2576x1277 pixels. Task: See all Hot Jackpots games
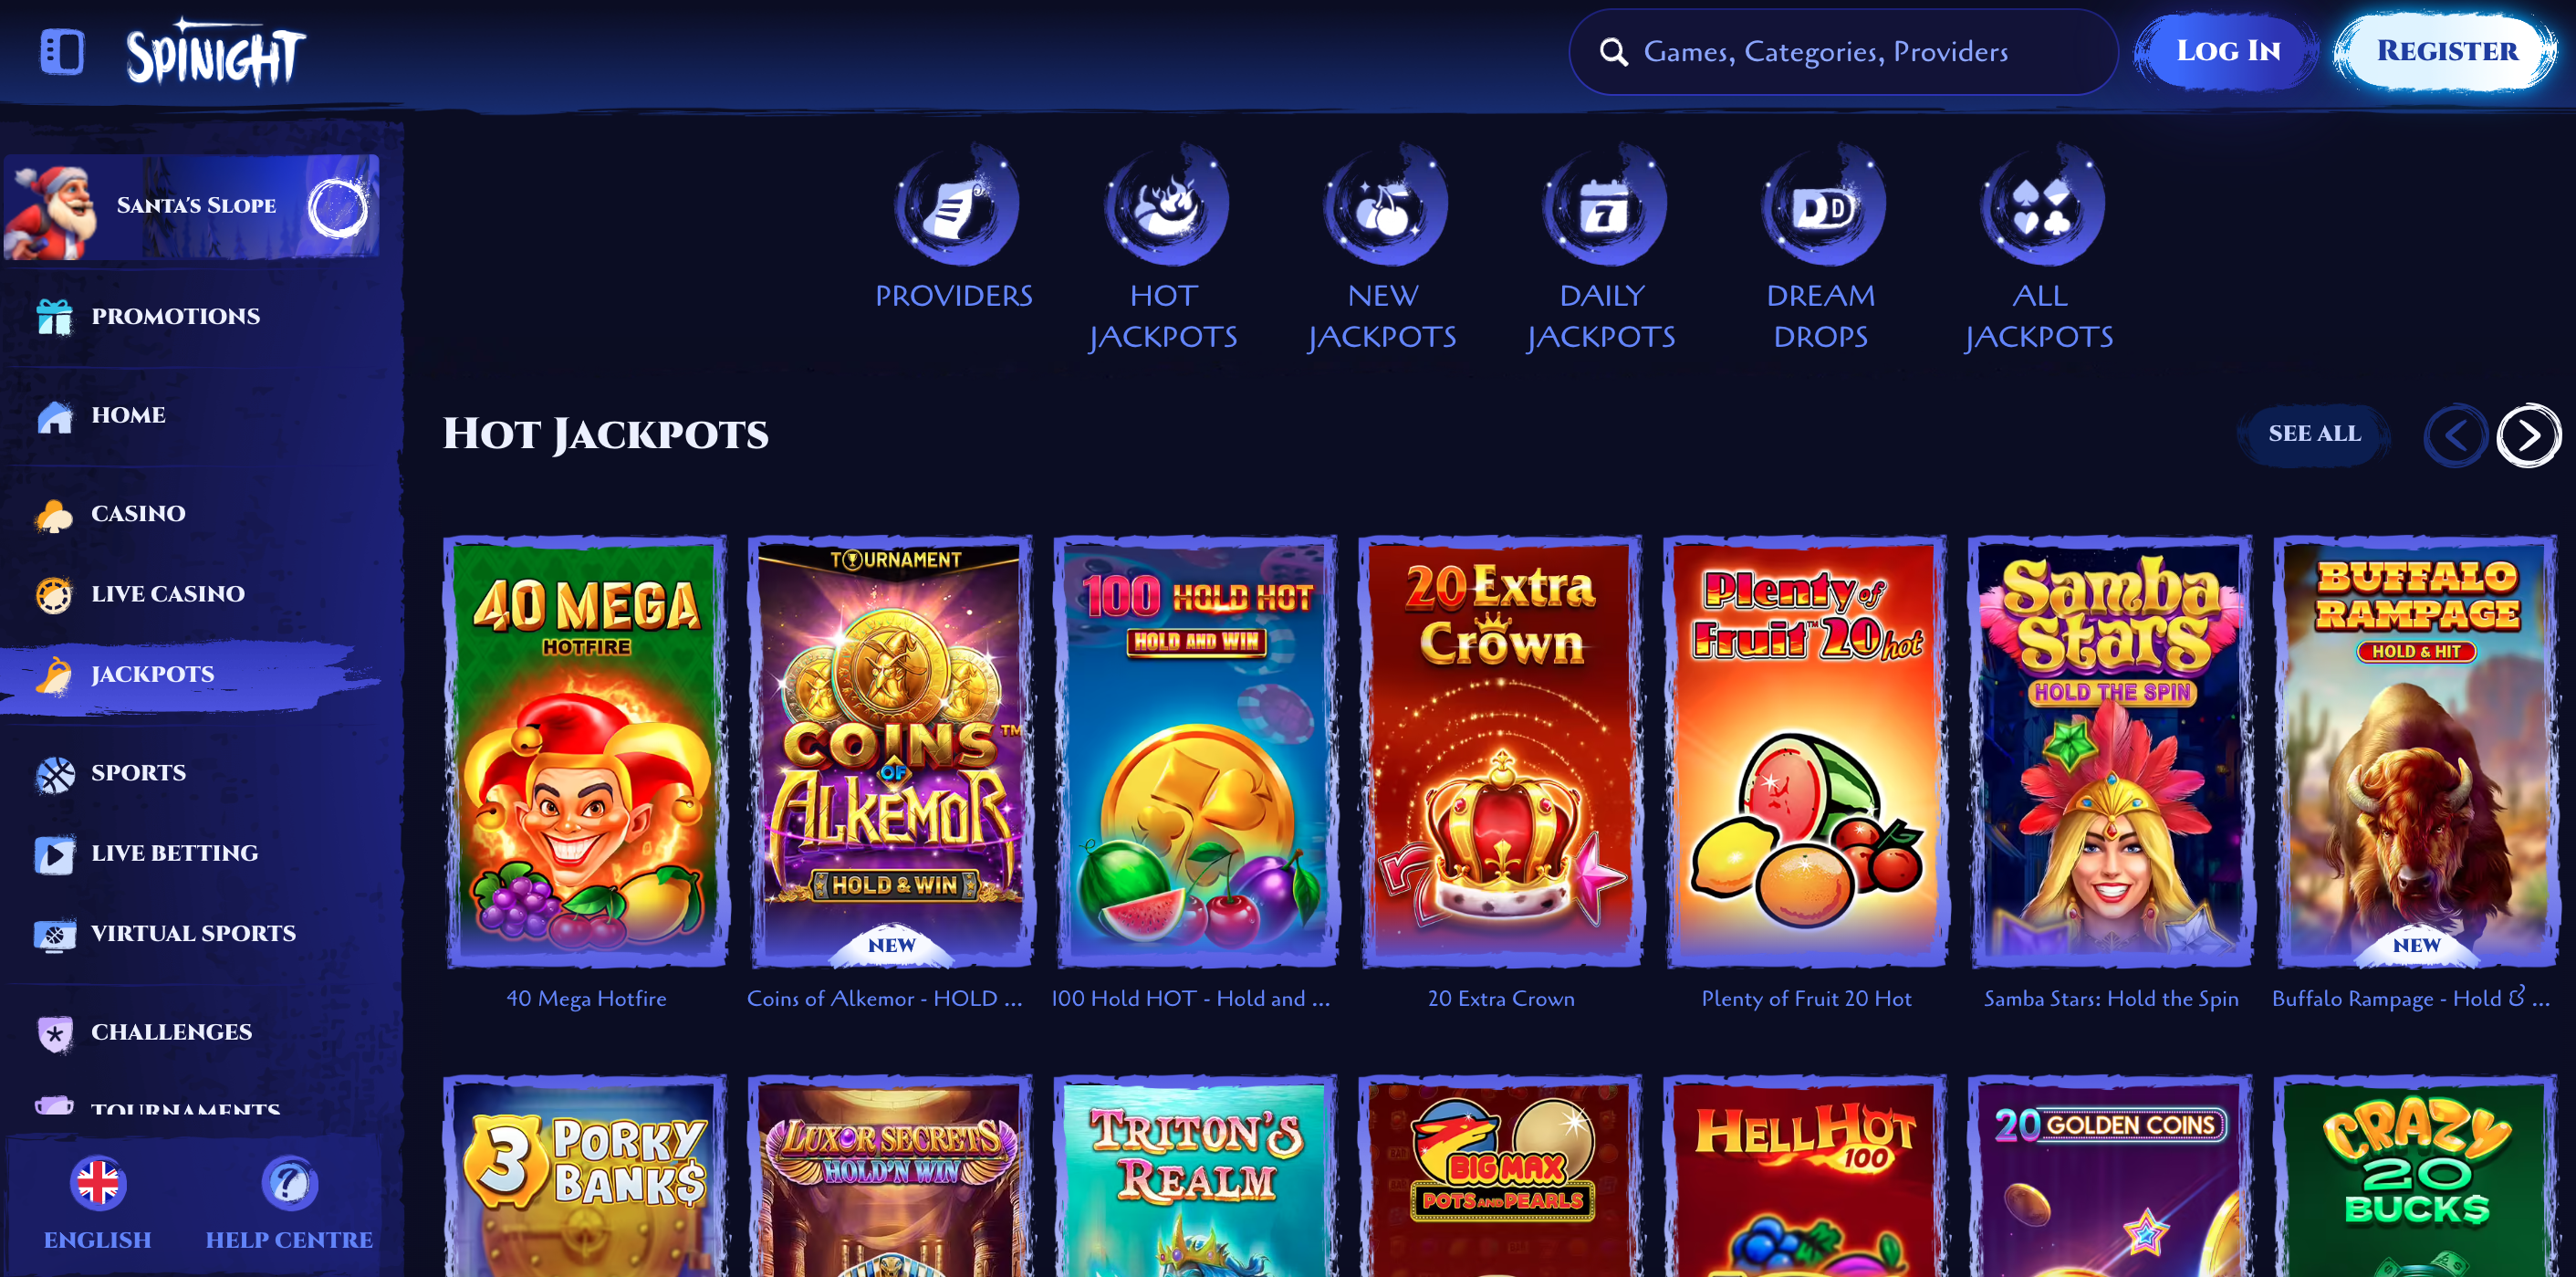click(x=2313, y=434)
